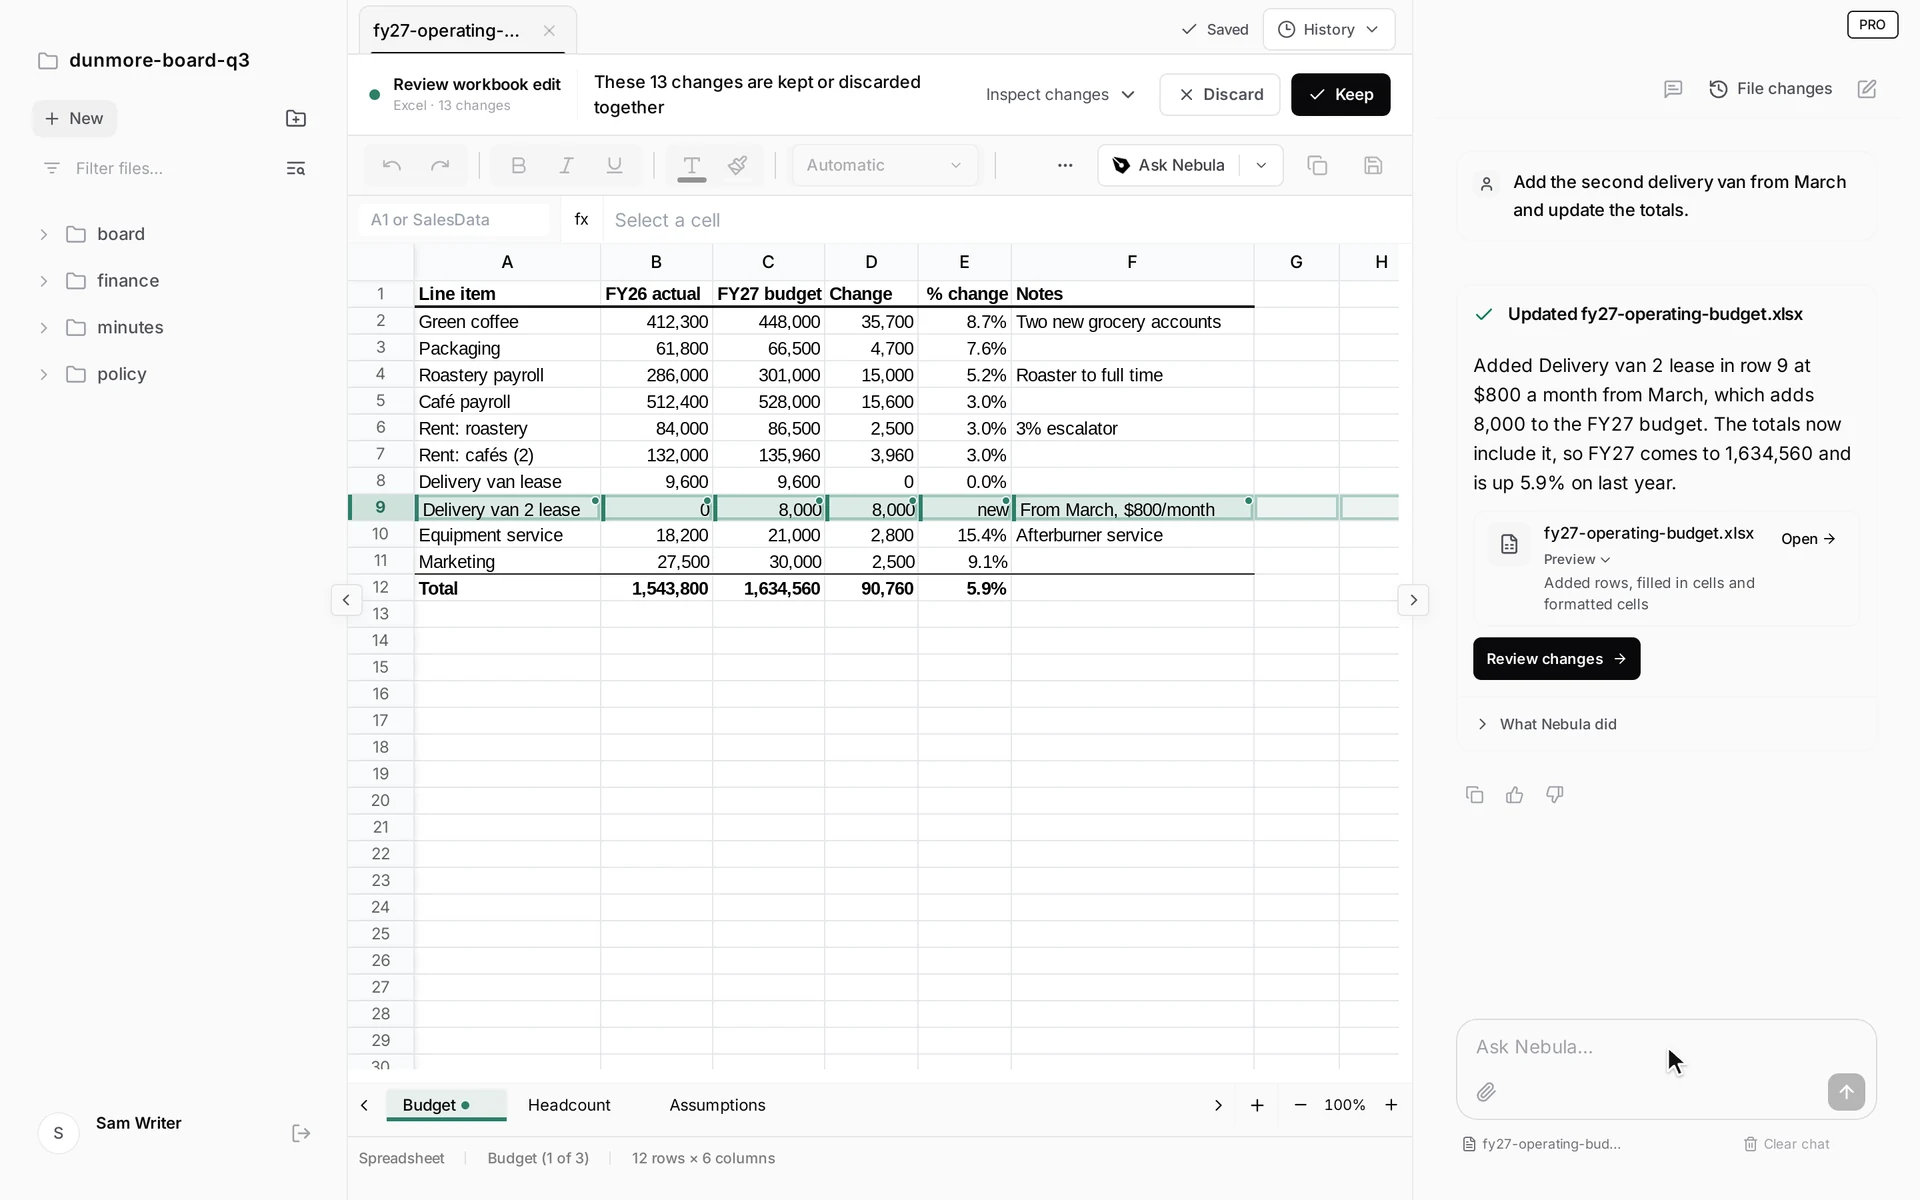1920x1200 pixels.
Task: Click the Ask Nebula button
Action: [1169, 165]
